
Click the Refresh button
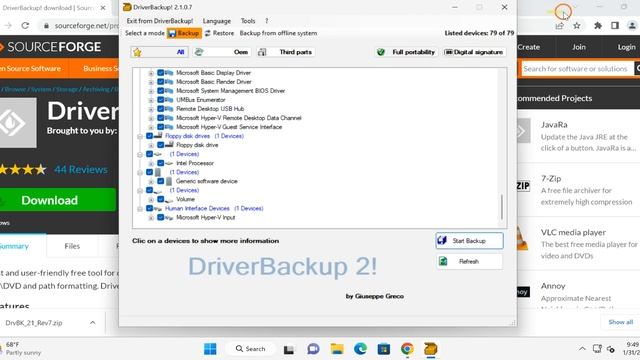pos(469,261)
